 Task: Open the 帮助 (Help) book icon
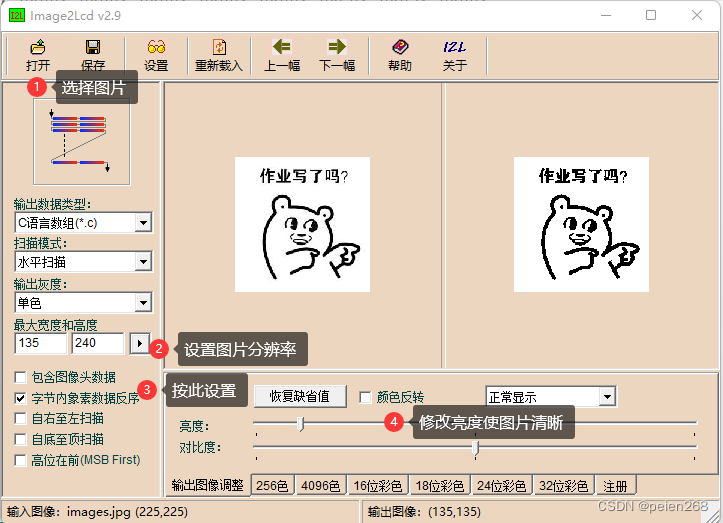[400, 47]
